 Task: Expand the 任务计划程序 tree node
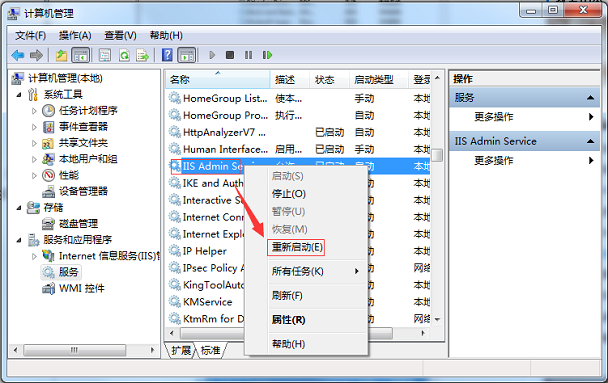coord(34,111)
